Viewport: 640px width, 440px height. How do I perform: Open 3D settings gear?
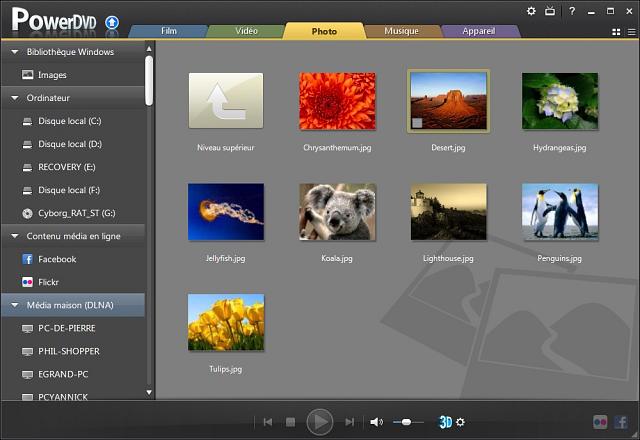click(461, 422)
